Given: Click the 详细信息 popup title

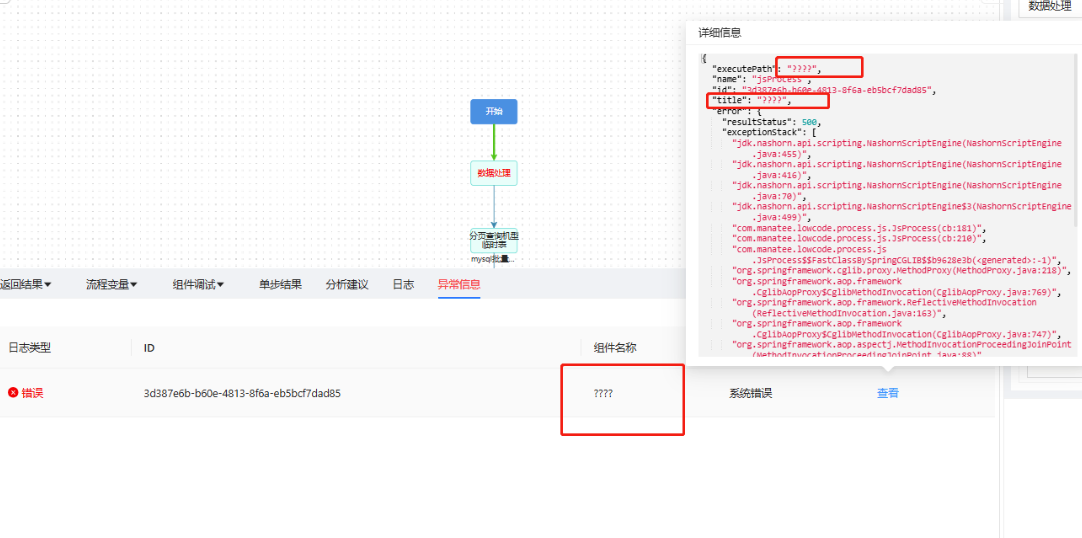Looking at the screenshot, I should [720, 32].
